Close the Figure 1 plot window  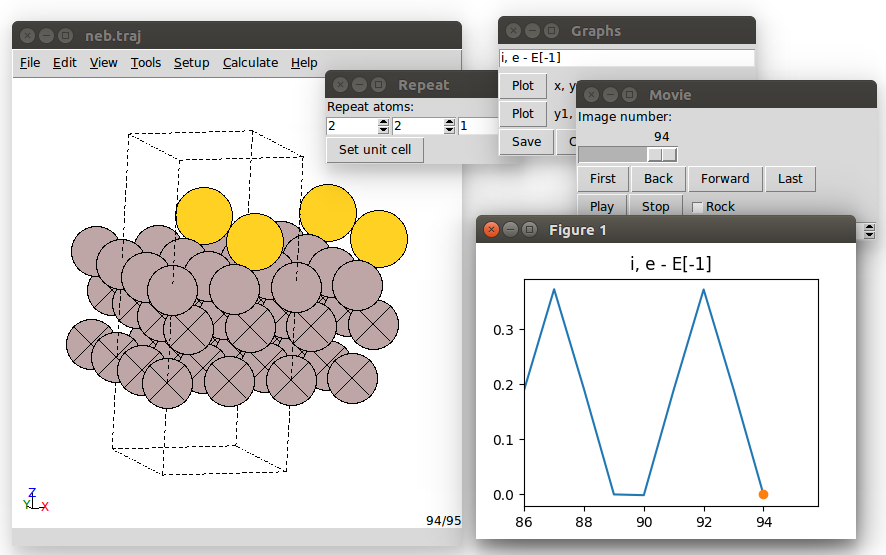tap(491, 230)
